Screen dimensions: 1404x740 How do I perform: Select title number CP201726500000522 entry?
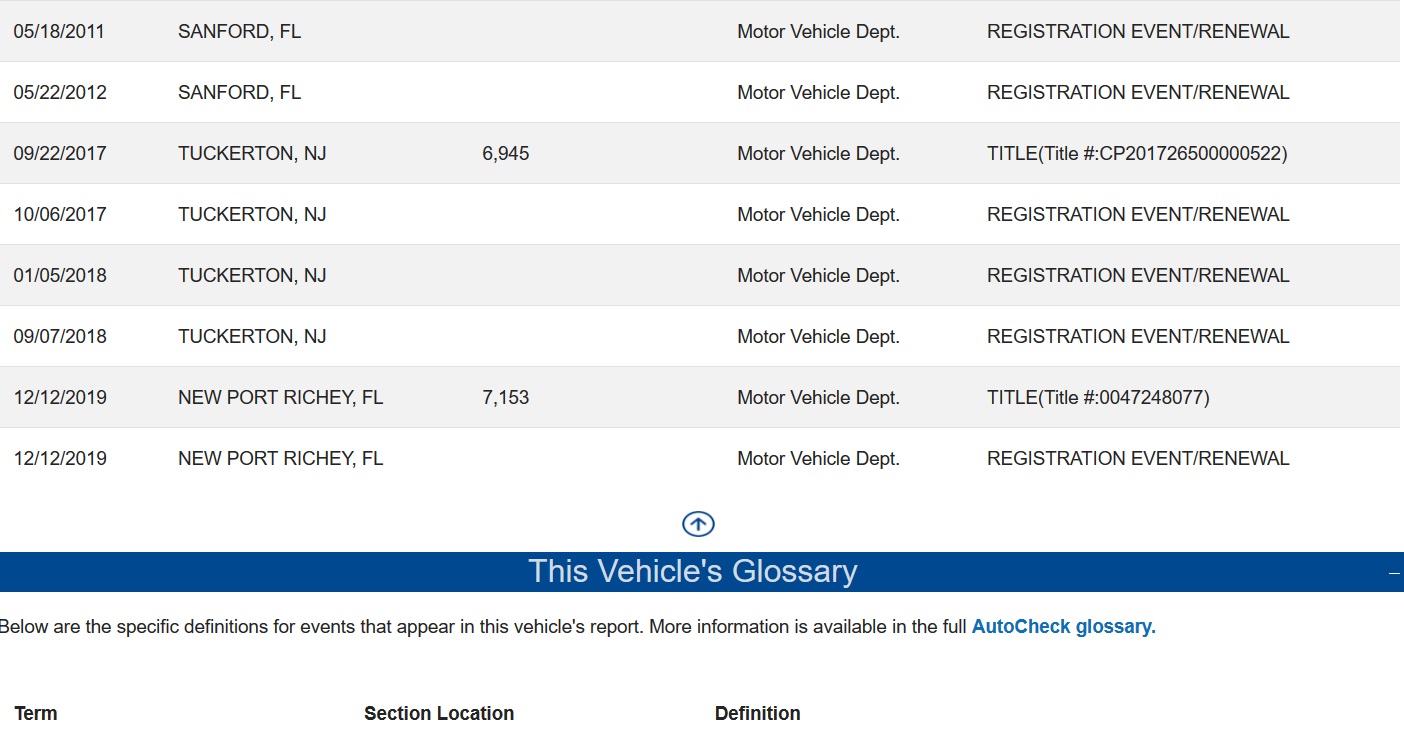click(x=1137, y=154)
